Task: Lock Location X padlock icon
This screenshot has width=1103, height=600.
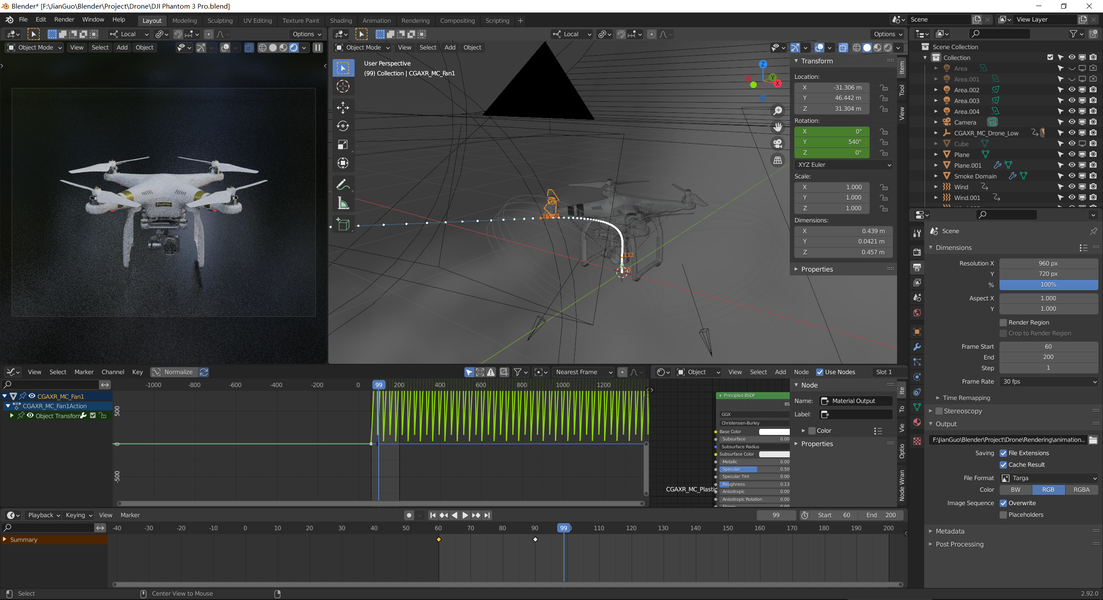Action: click(884, 87)
